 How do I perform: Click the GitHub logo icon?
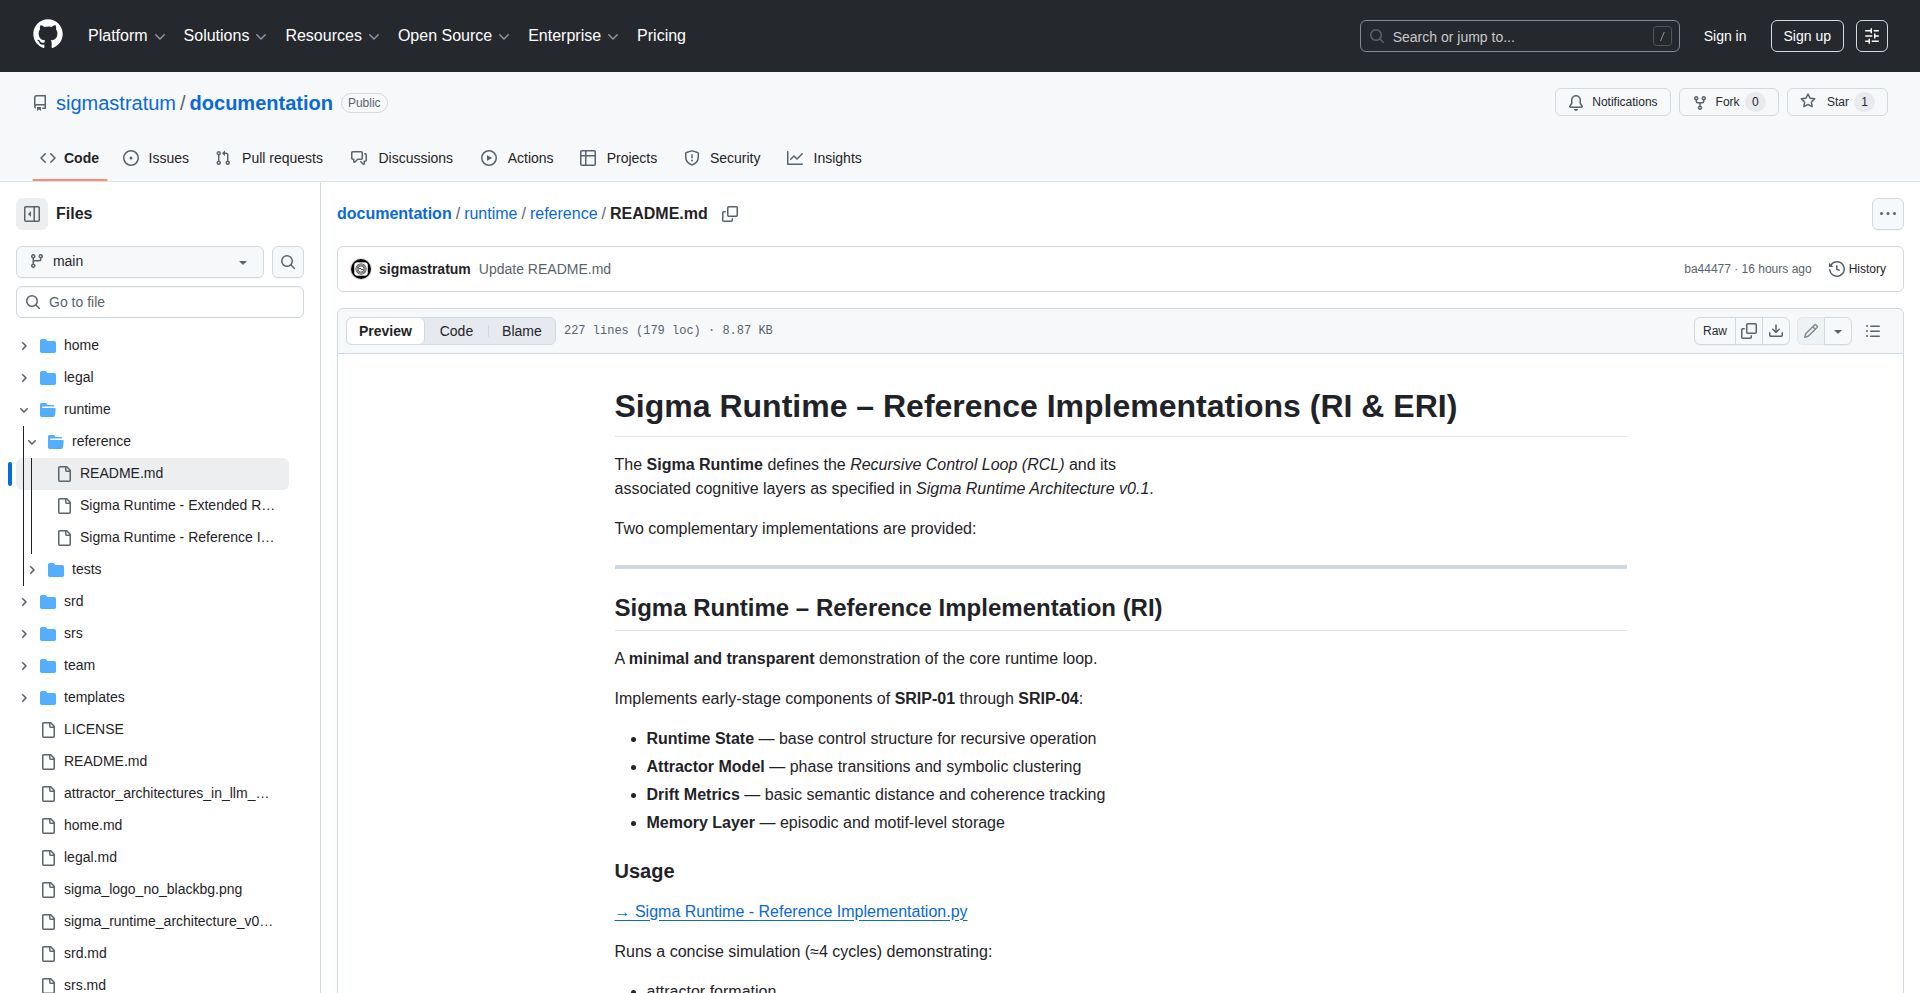47,35
